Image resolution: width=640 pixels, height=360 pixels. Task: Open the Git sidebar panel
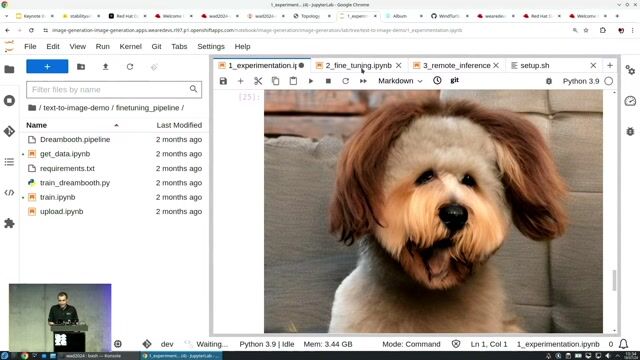[9, 131]
